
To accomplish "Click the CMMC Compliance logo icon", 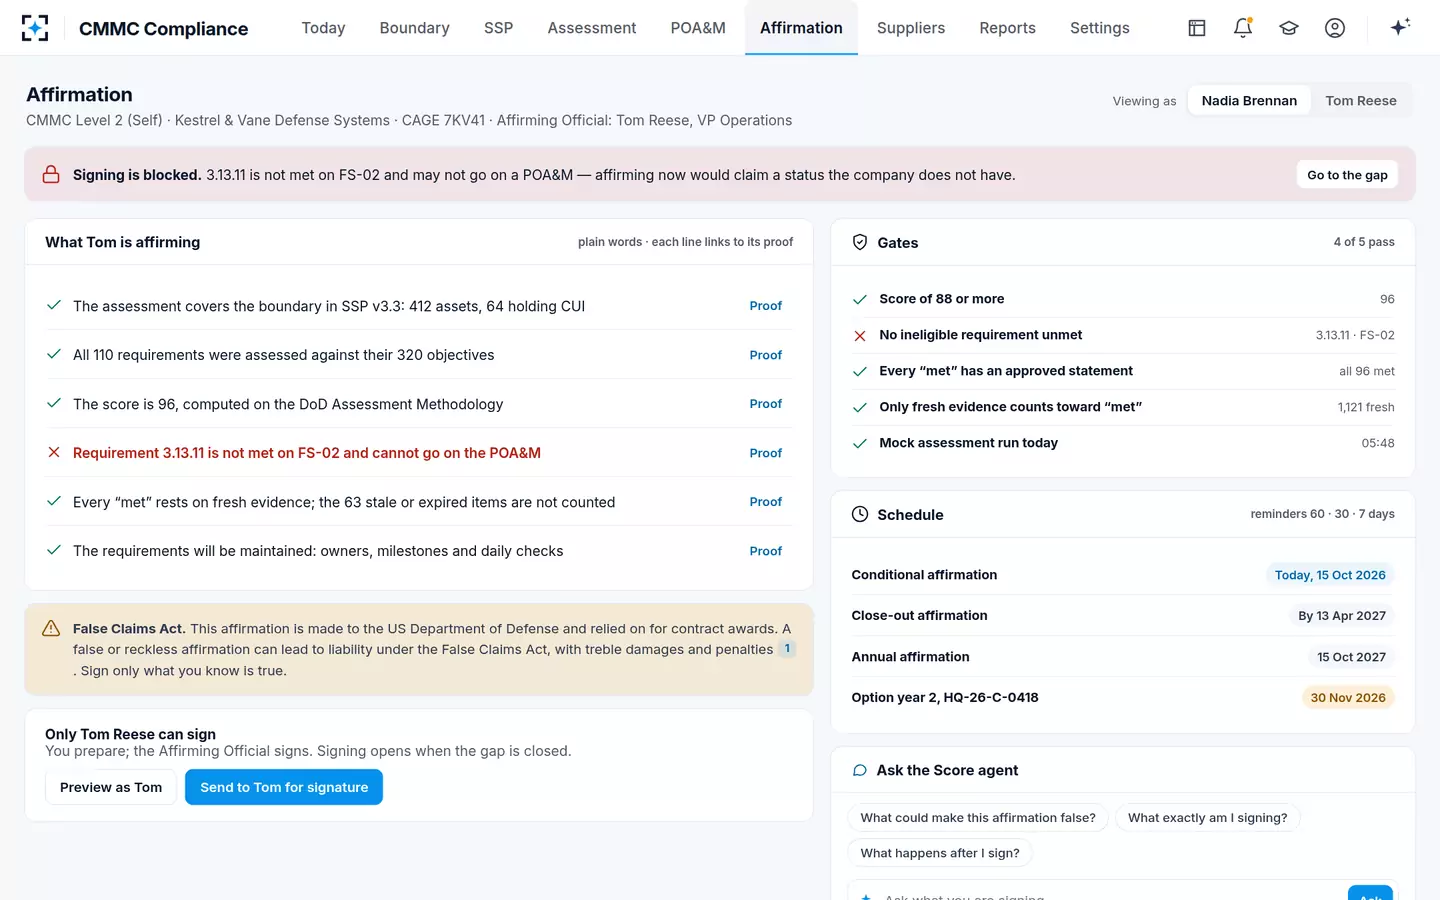I will (35, 28).
